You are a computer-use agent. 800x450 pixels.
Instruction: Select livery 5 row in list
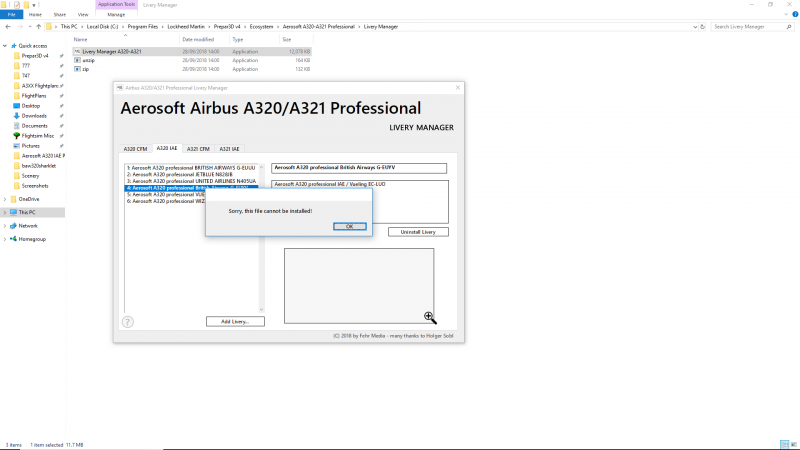165,194
